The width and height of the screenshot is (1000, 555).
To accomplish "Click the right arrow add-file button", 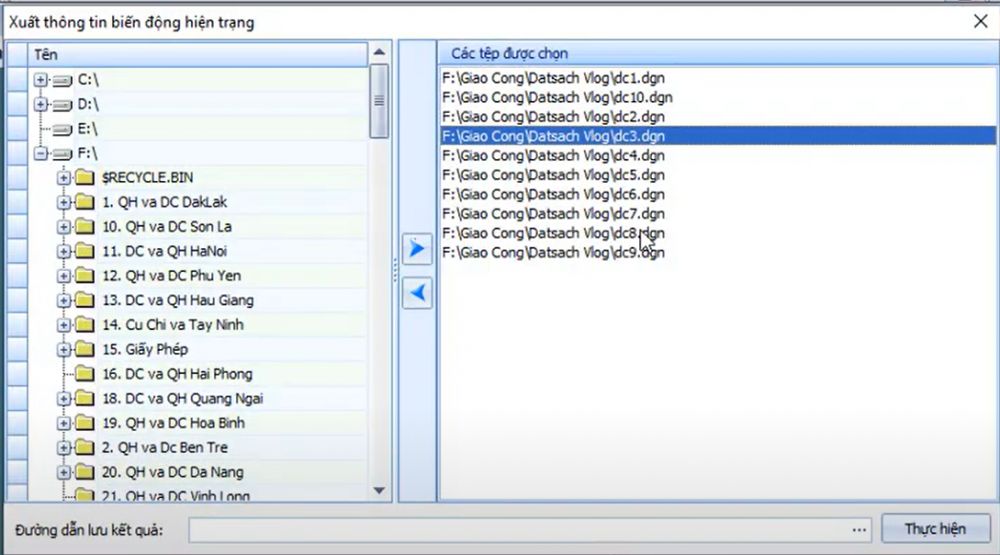I will click(417, 250).
